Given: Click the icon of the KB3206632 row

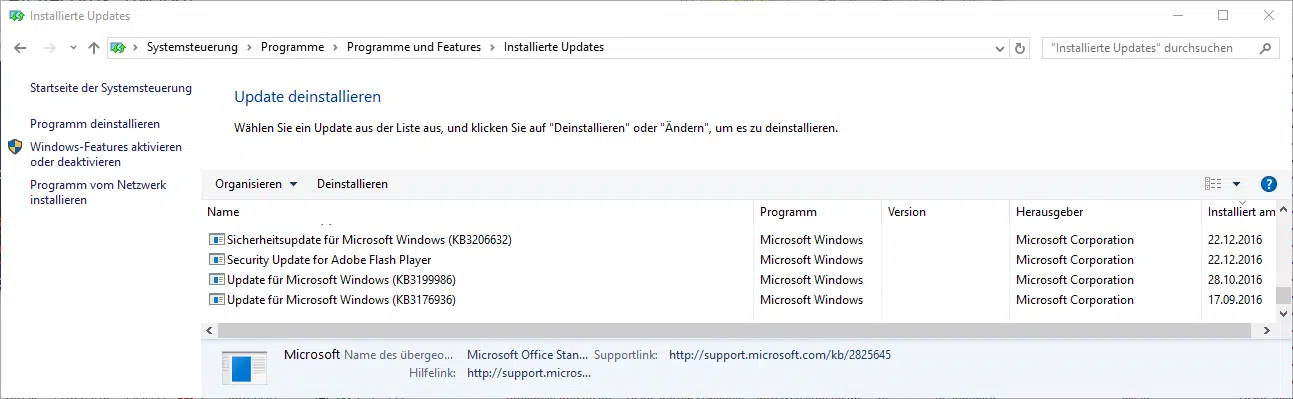Looking at the screenshot, I should point(217,240).
